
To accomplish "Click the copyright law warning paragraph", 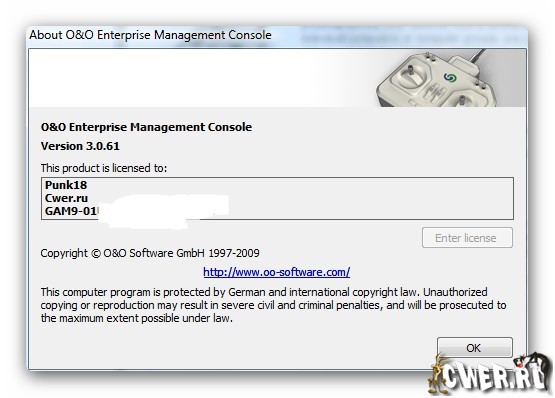I will point(273,305).
